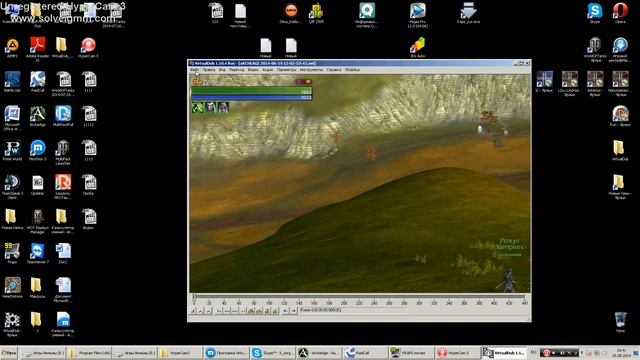Jump to the start of the video
Image resolution: width=640 pixels, height=360 pixels.
pos(219,311)
